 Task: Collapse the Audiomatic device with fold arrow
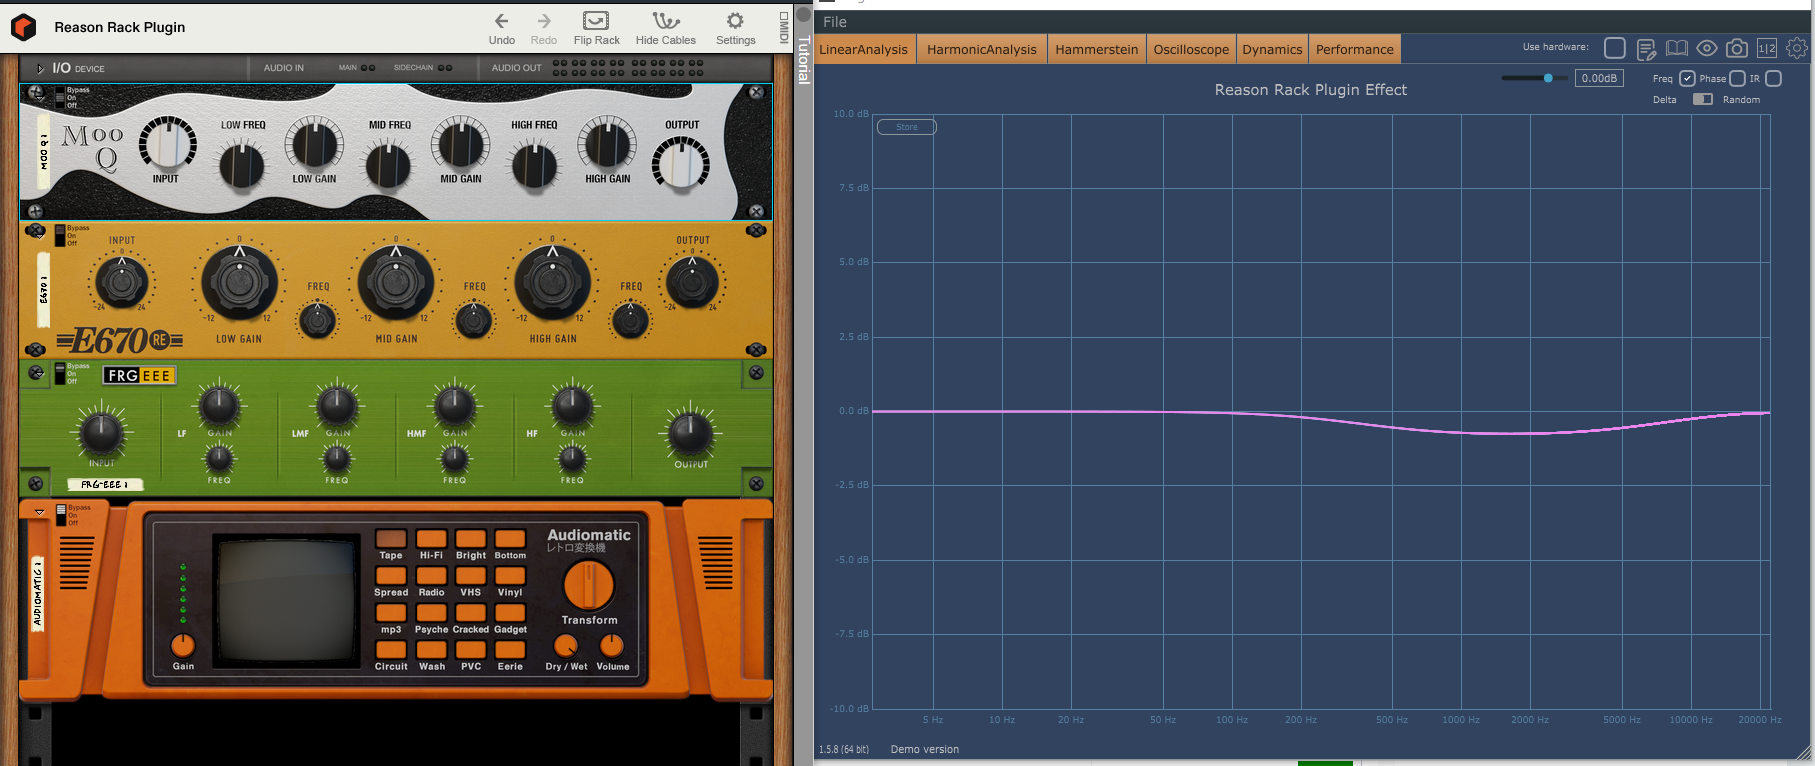pos(39,512)
